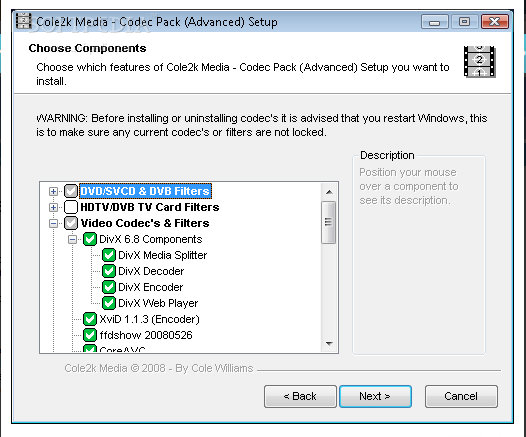
Task: Close the setup window
Action: point(494,22)
